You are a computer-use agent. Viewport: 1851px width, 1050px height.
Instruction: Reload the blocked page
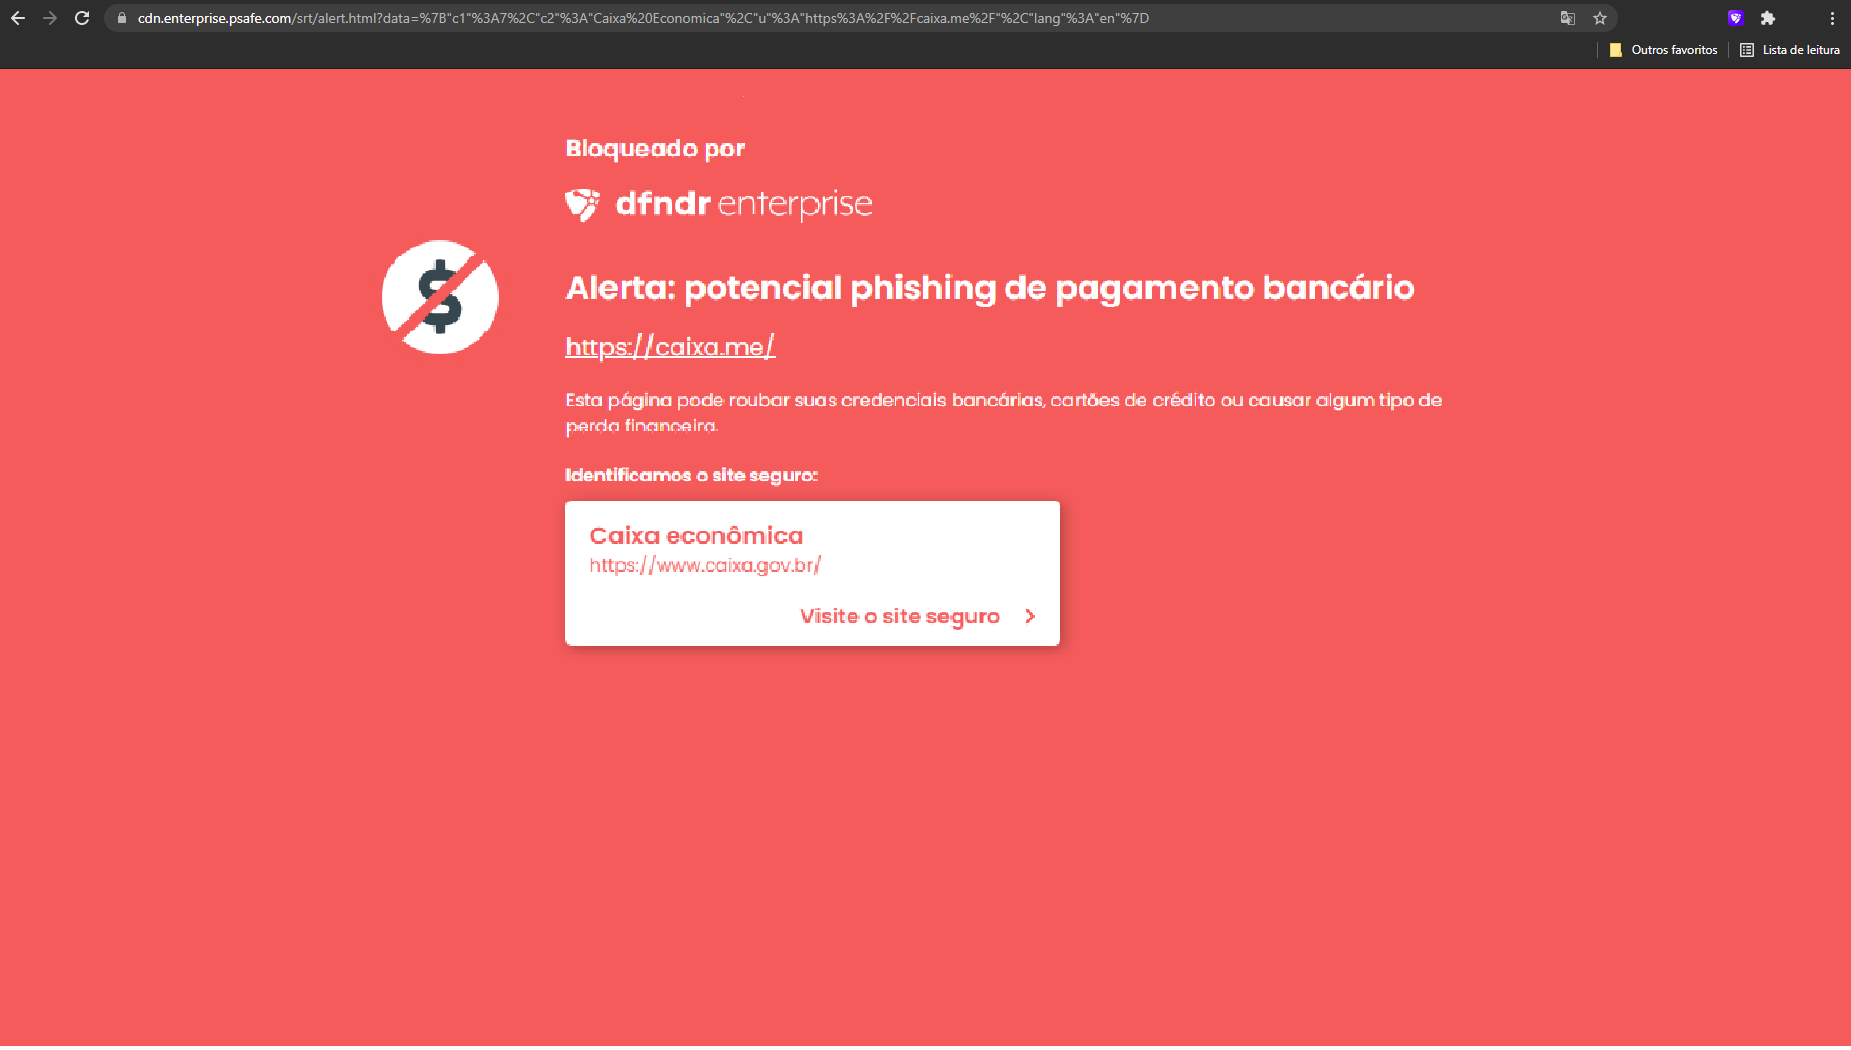pyautogui.click(x=82, y=18)
